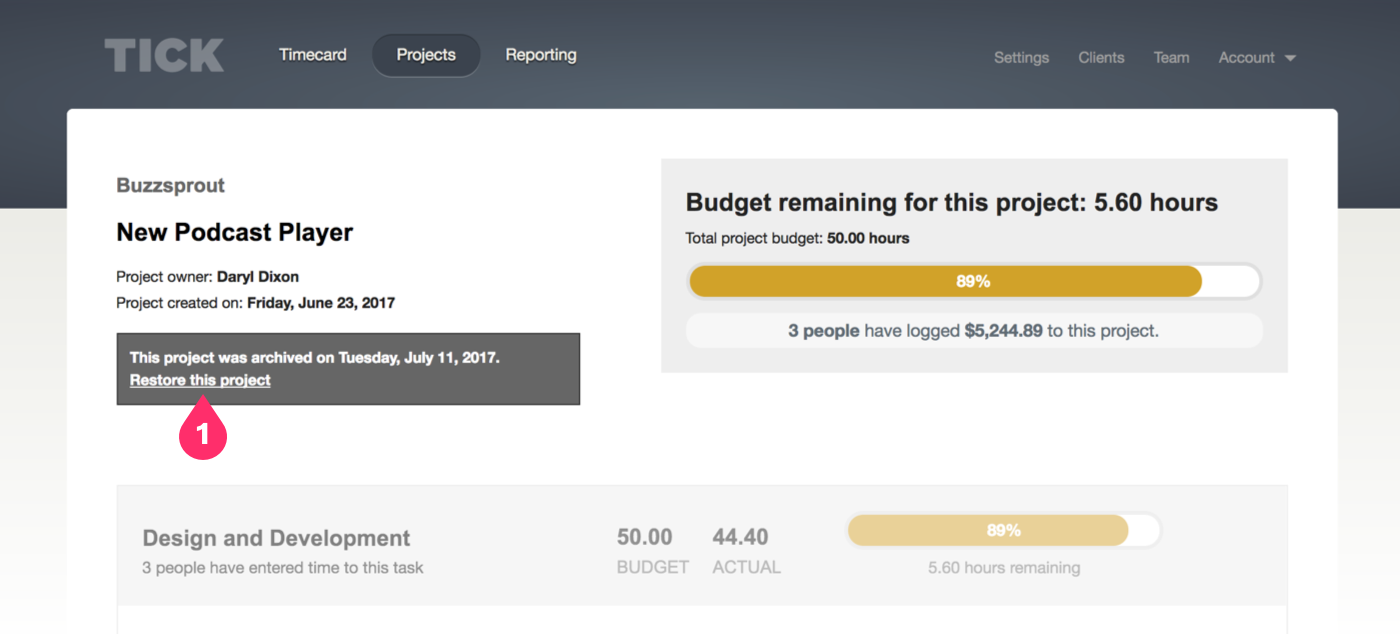
Task: Expand the Design and Development task row
Action: click(x=275, y=537)
